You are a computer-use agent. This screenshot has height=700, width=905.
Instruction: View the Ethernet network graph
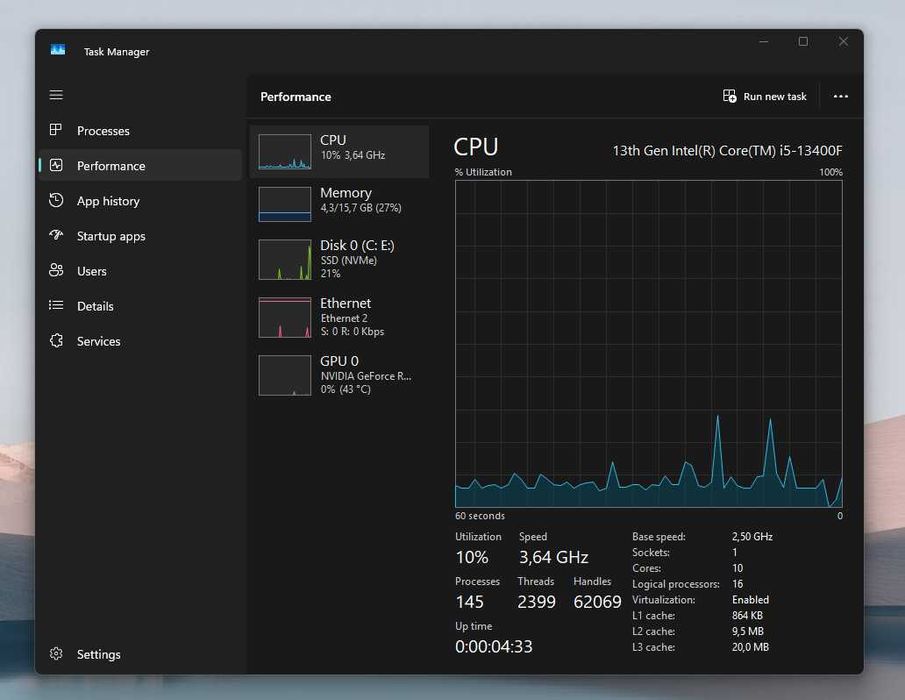[340, 317]
